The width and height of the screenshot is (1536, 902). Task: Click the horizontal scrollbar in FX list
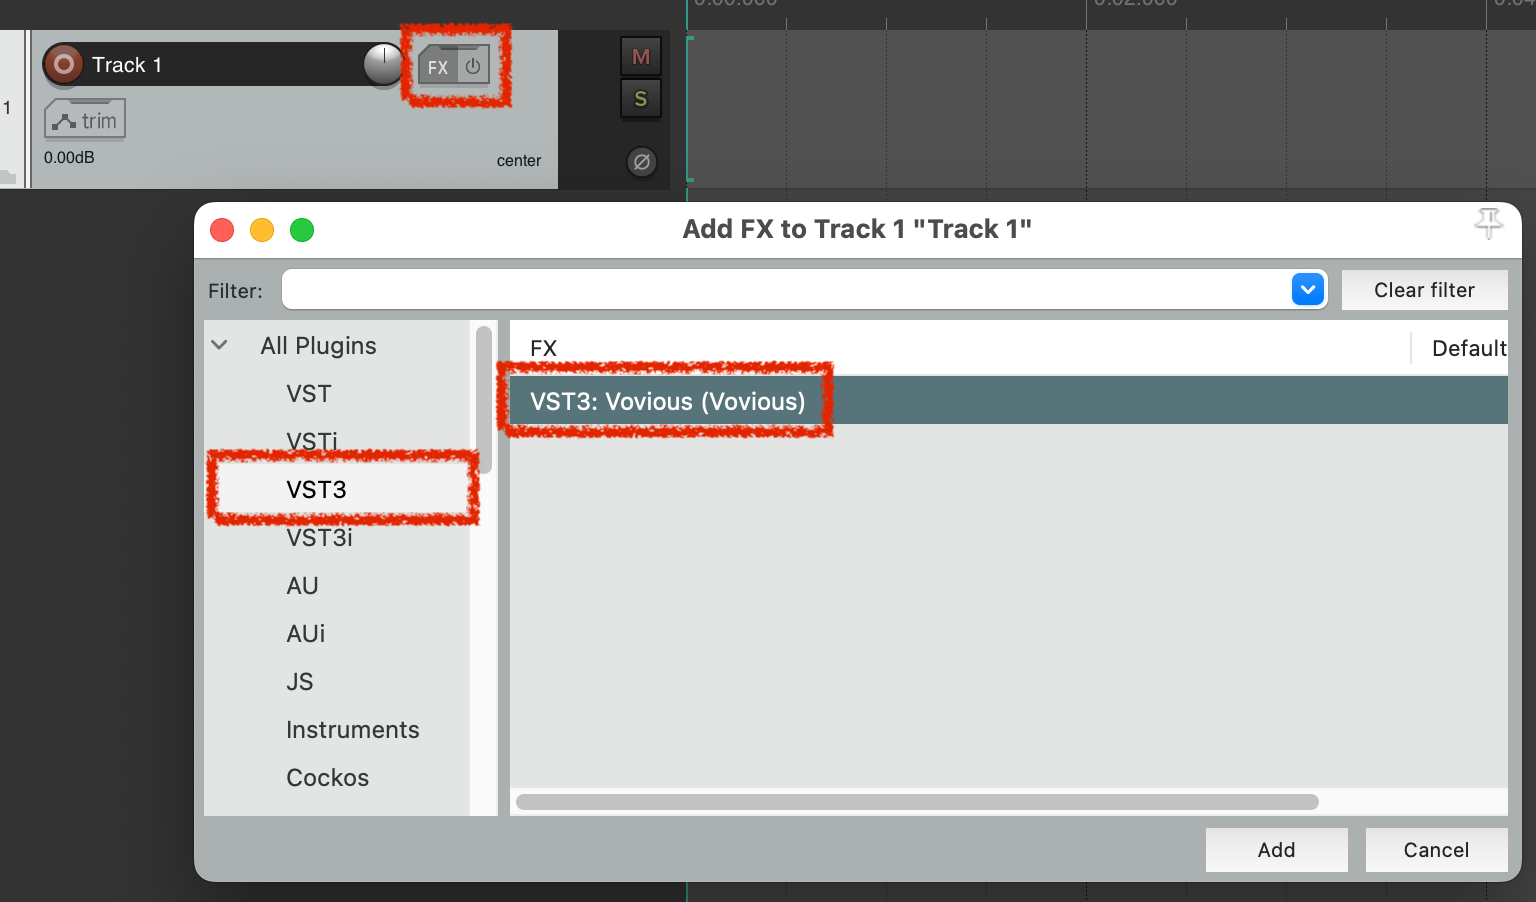click(917, 802)
